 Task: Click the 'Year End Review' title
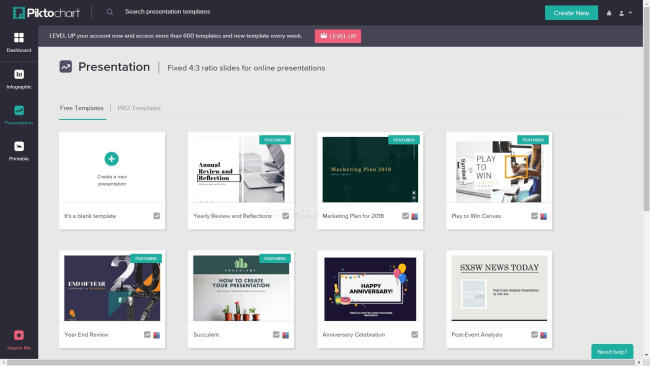coord(86,334)
